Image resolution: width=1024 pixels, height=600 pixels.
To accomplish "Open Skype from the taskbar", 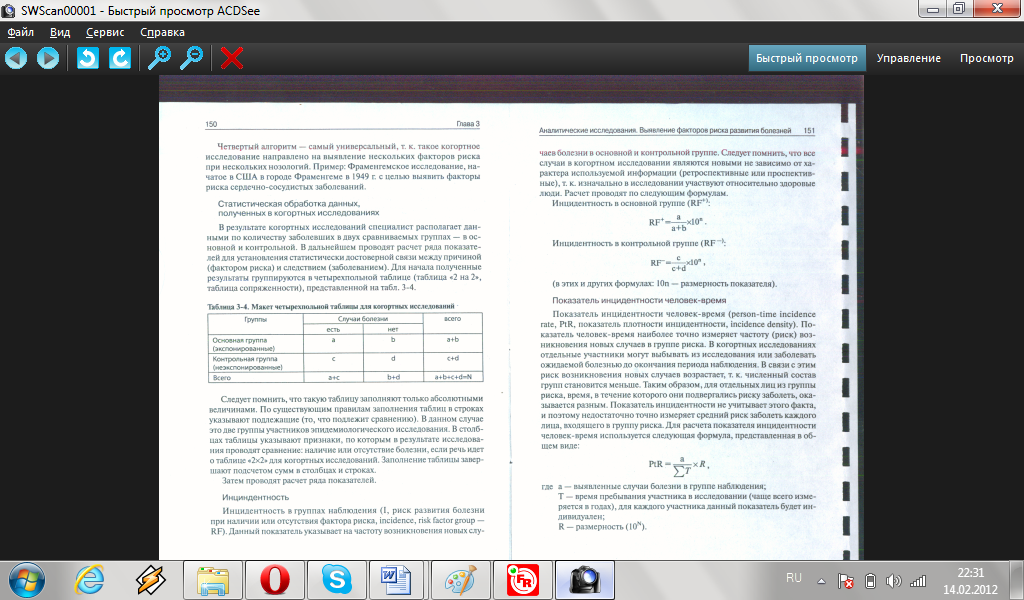I will point(337,580).
